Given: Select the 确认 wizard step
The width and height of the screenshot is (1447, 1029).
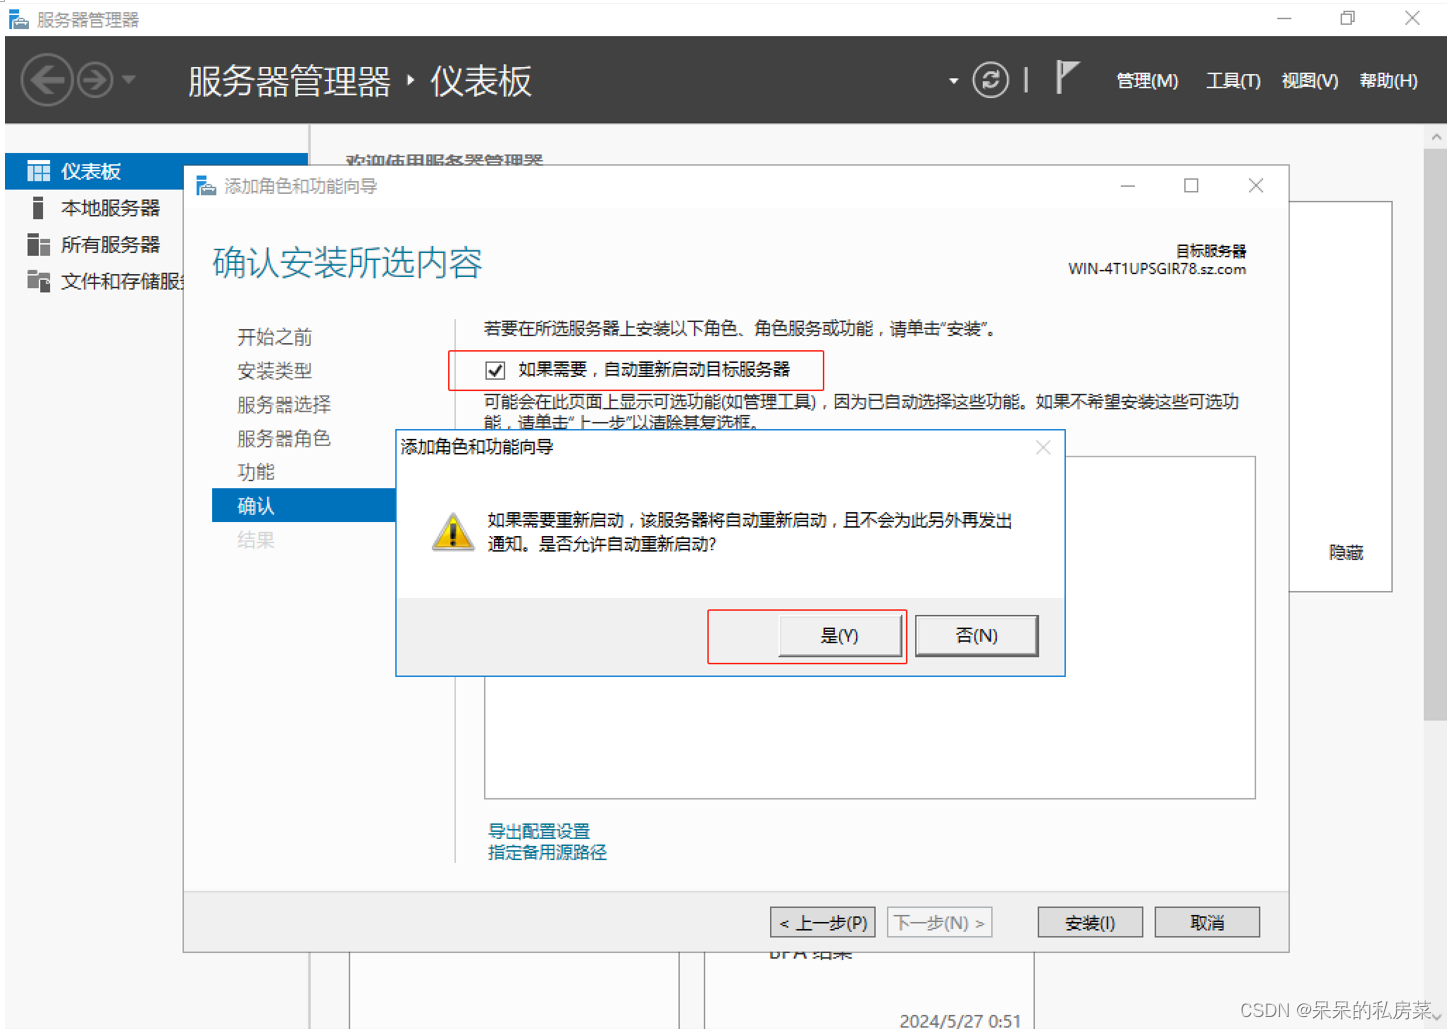Looking at the screenshot, I should (x=304, y=506).
